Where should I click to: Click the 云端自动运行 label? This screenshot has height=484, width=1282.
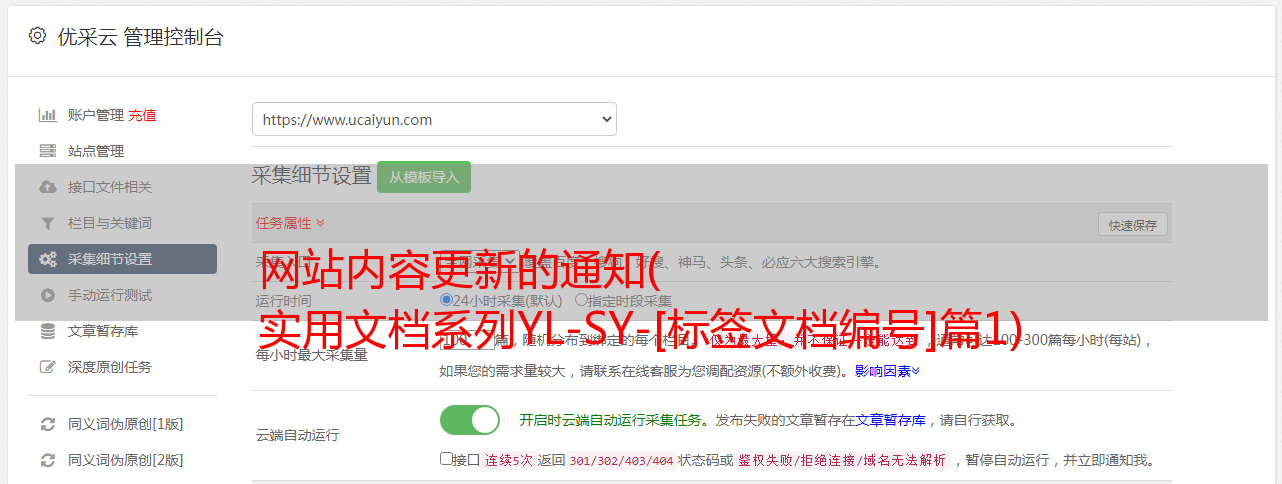[297, 435]
